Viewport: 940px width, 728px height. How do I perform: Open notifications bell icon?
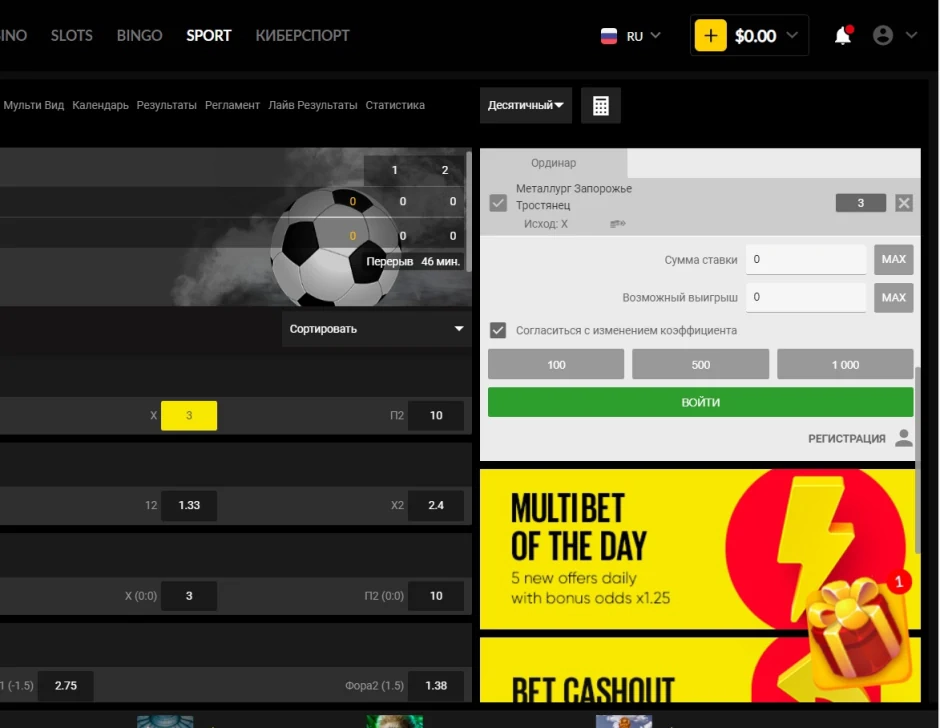pyautogui.click(x=843, y=35)
